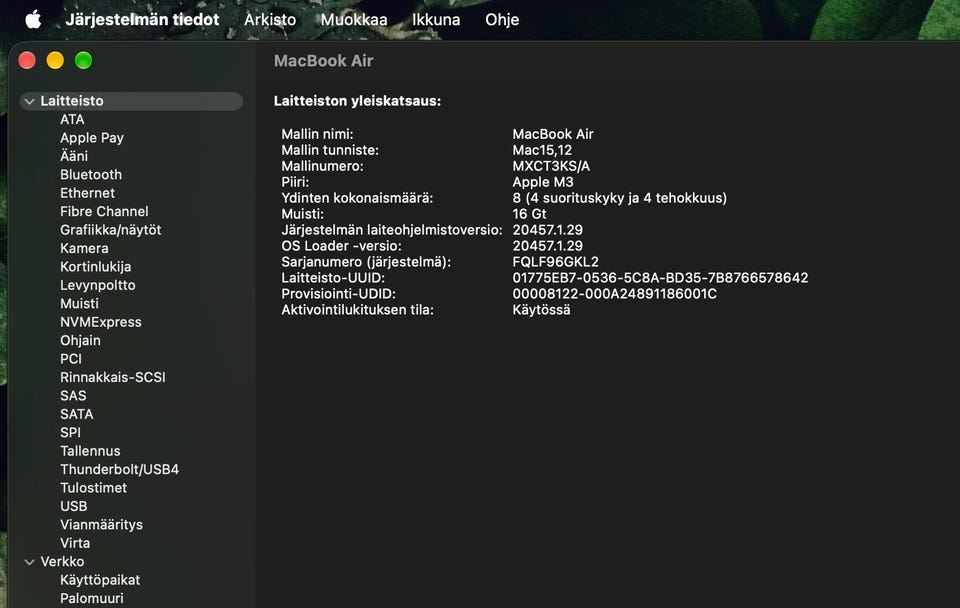Select Ääni in the sidebar

(74, 156)
